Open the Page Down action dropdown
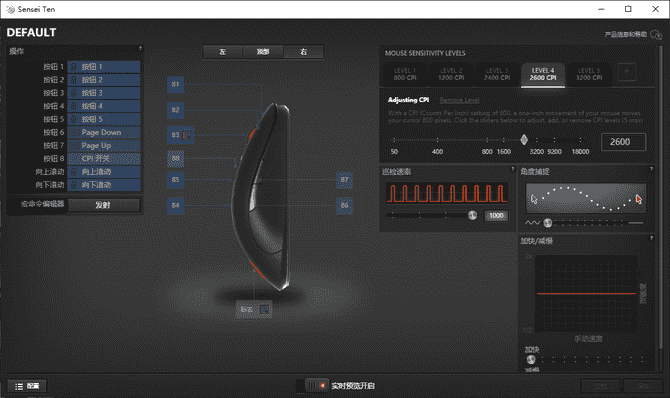Image resolution: width=670 pixels, height=398 pixels. coord(104,133)
